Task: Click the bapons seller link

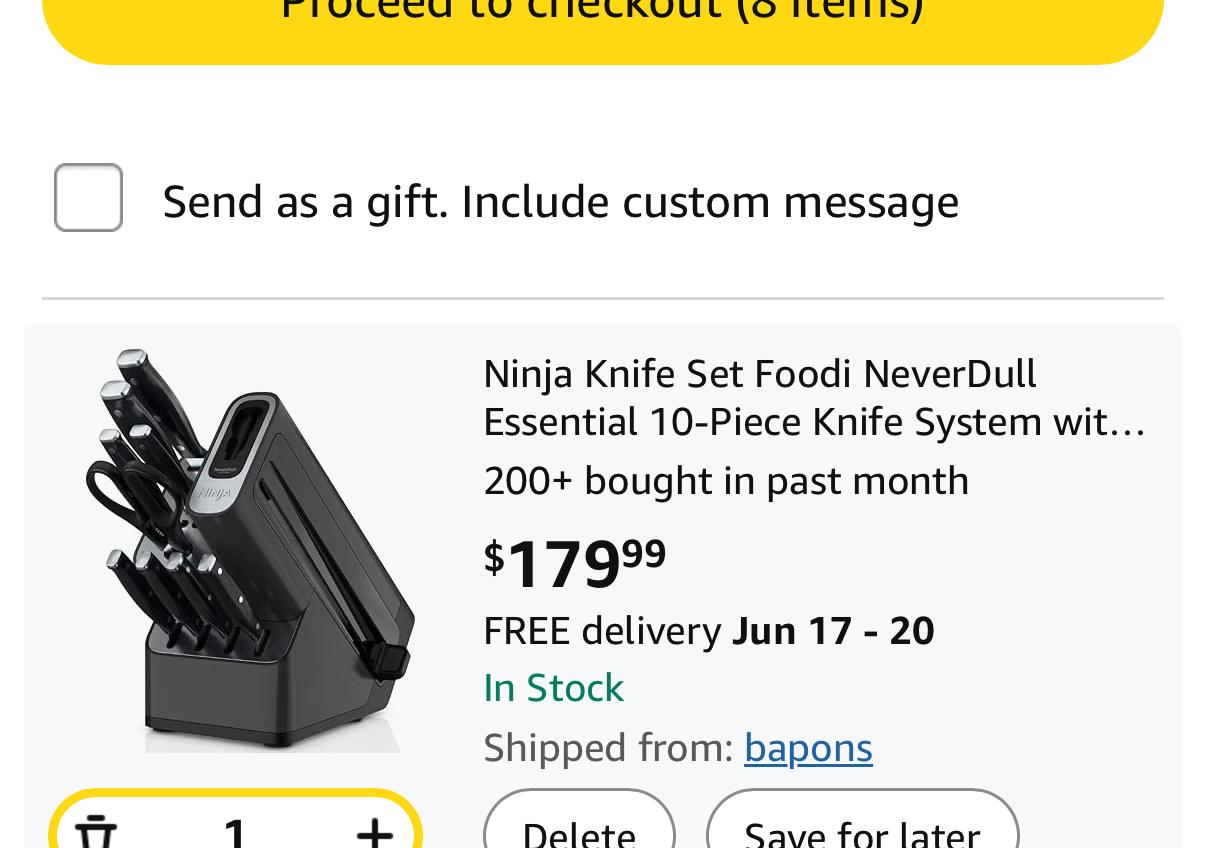Action: (x=808, y=748)
